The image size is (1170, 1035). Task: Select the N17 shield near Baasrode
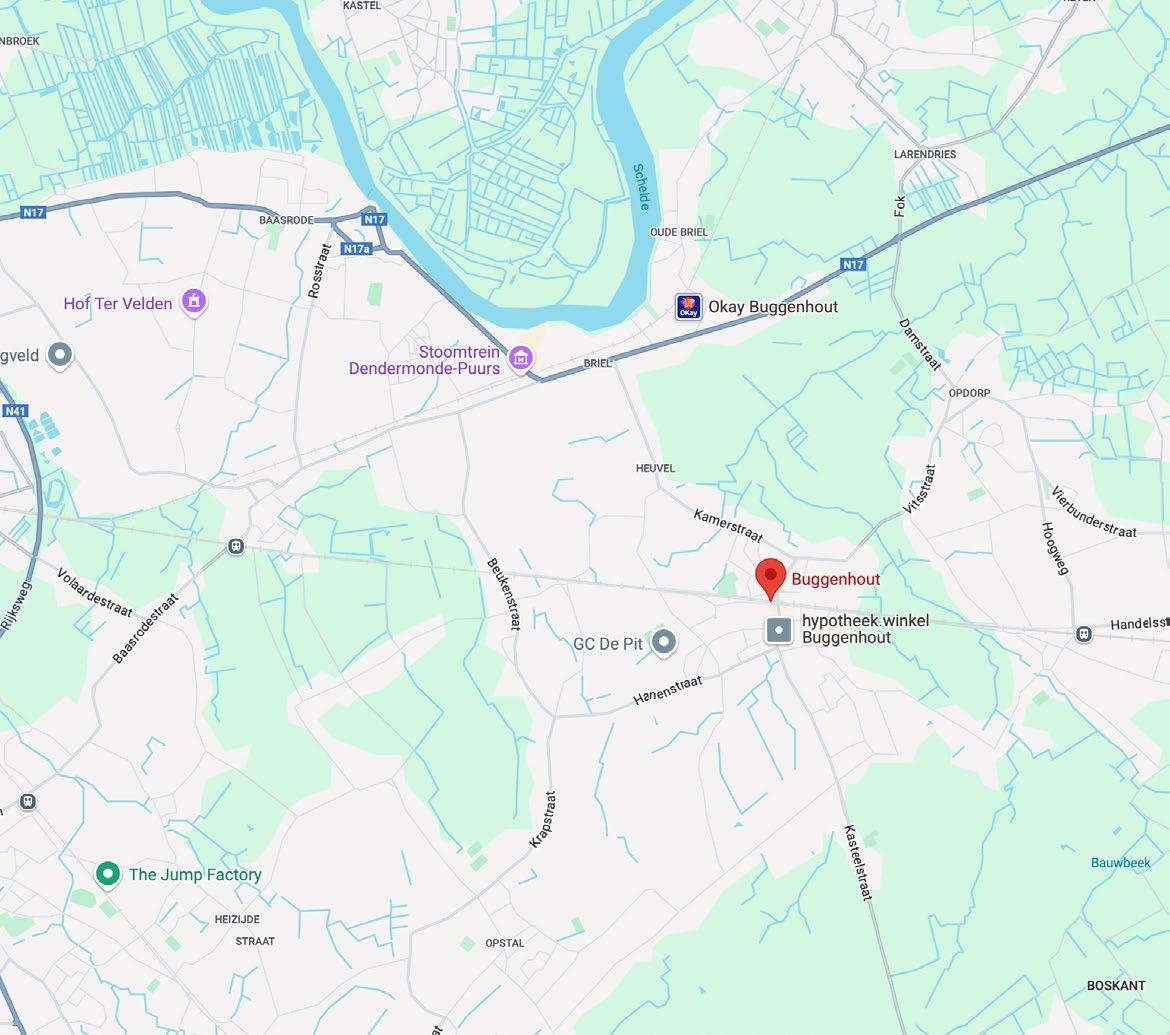(x=374, y=219)
